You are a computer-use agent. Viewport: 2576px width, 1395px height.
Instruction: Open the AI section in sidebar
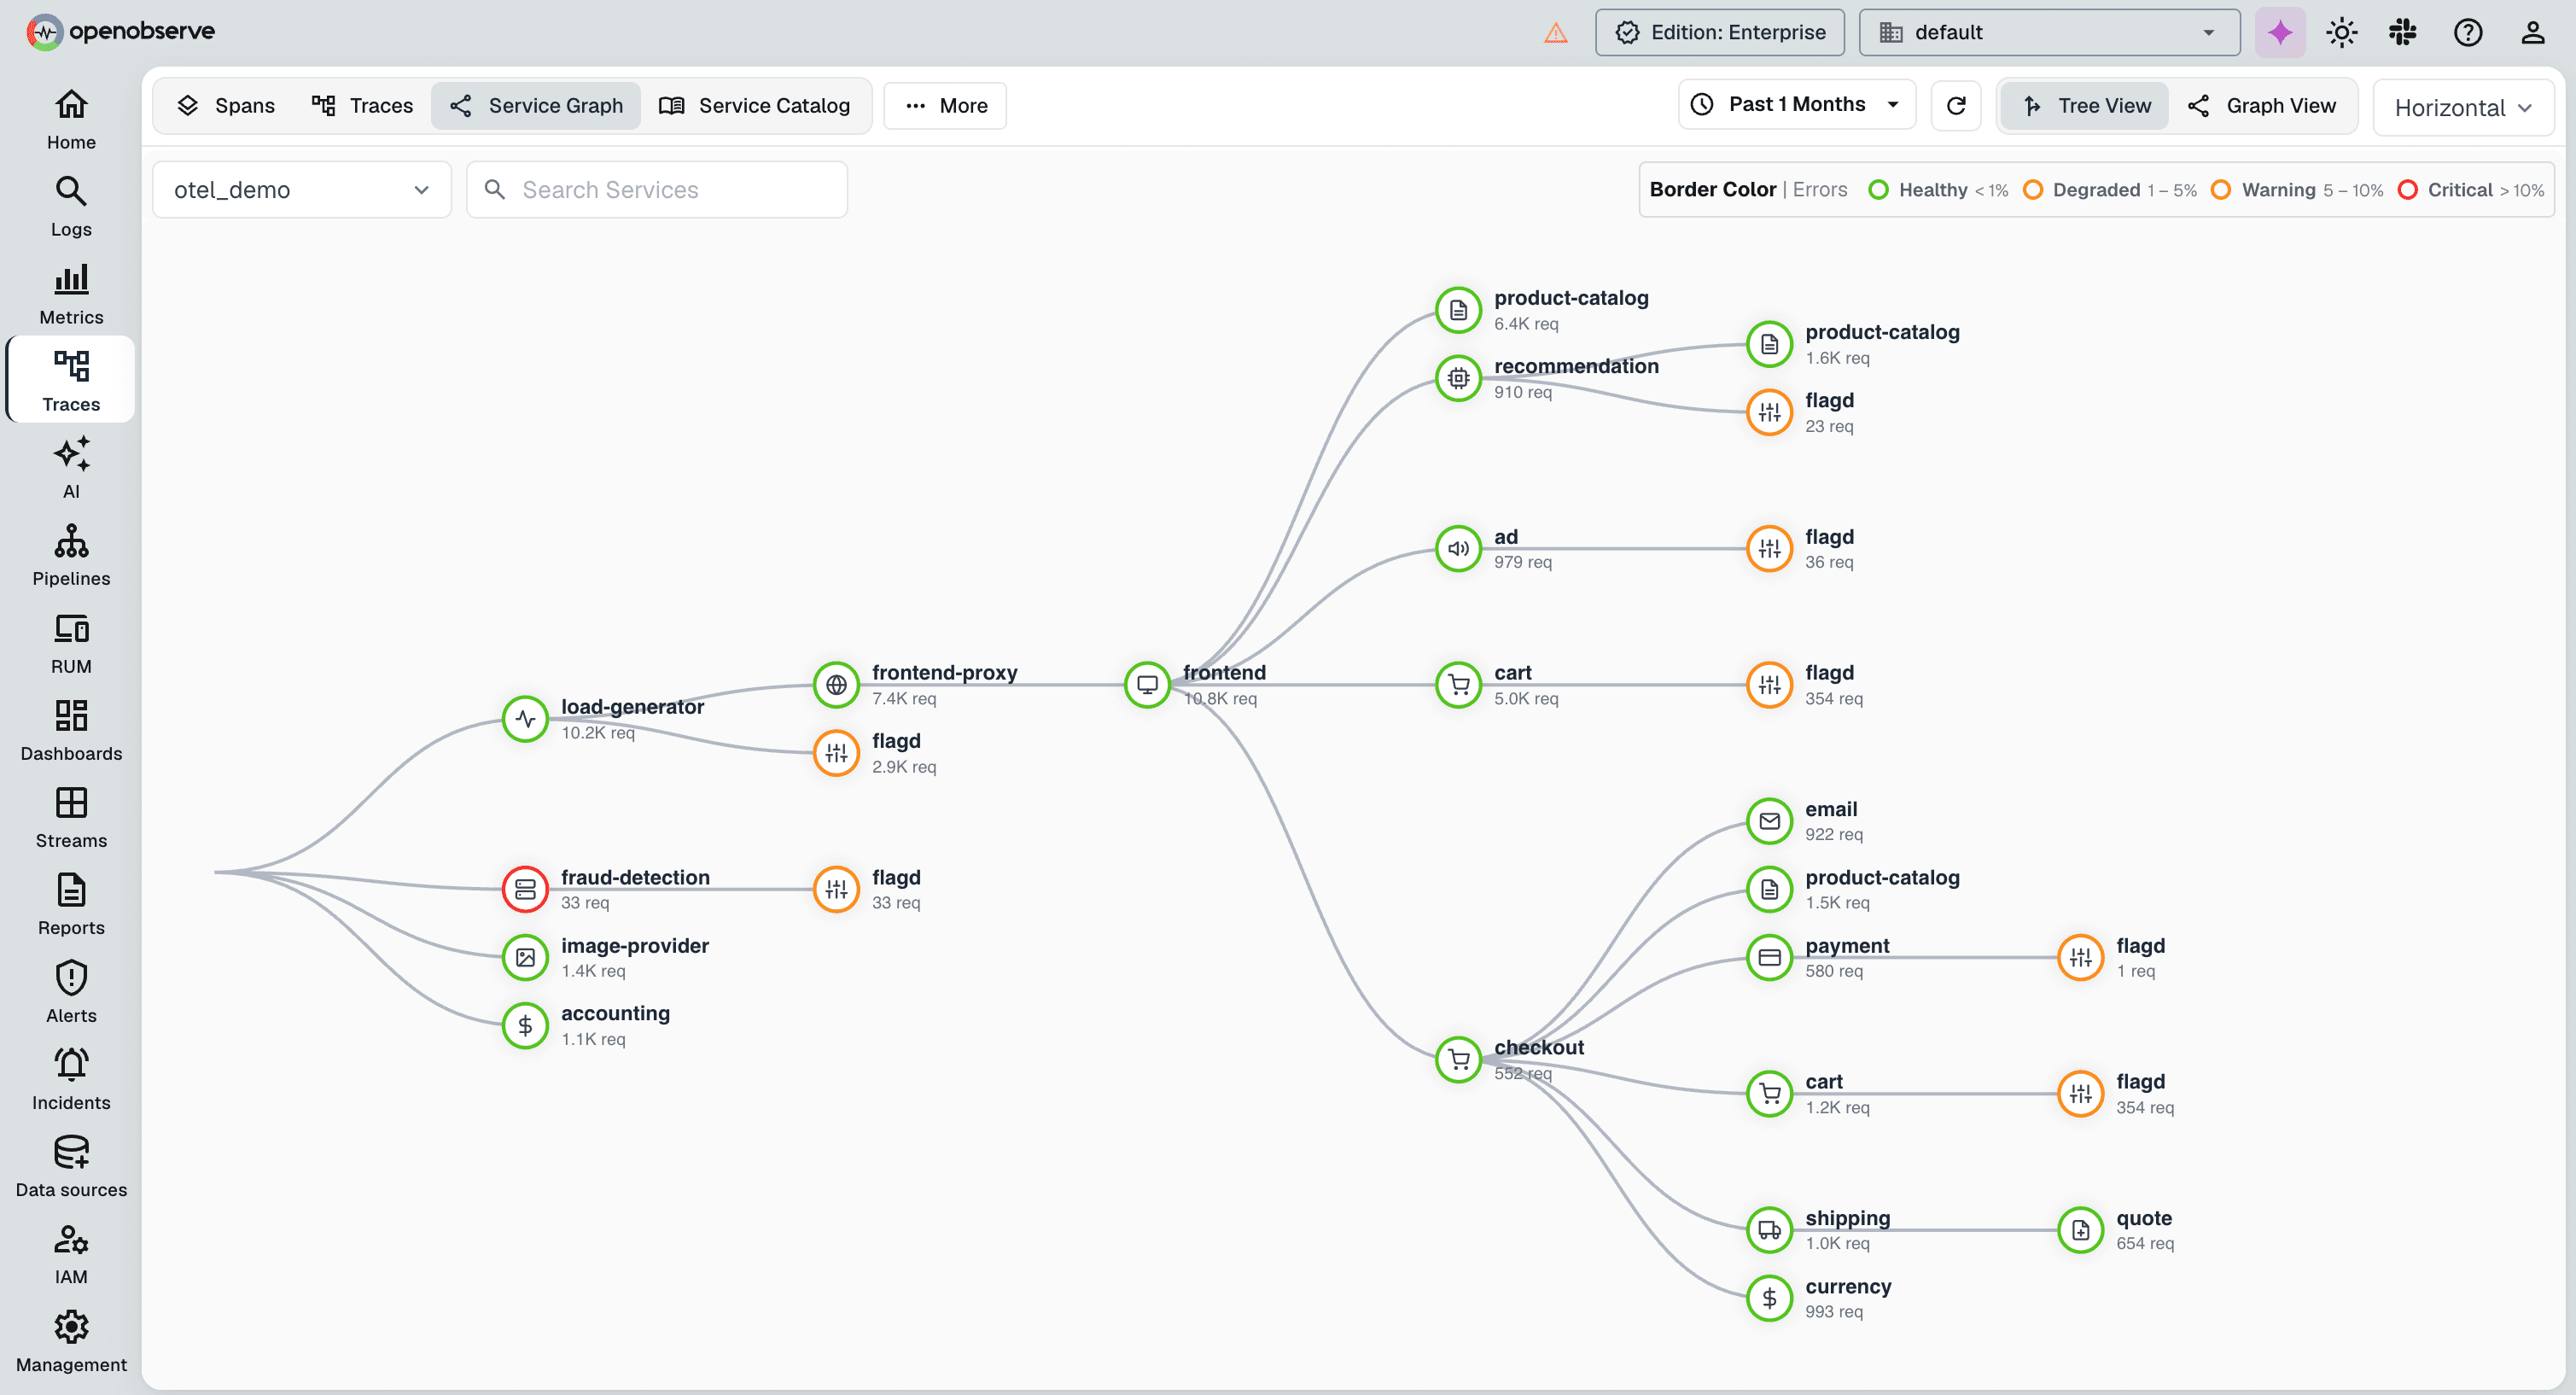click(71, 468)
